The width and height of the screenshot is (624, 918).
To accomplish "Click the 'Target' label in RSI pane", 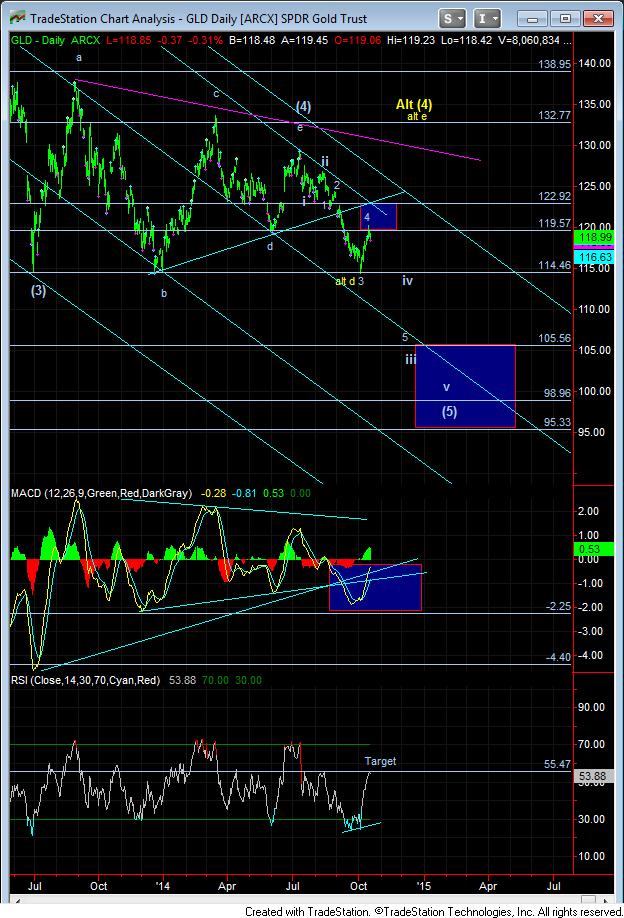I will (380, 761).
